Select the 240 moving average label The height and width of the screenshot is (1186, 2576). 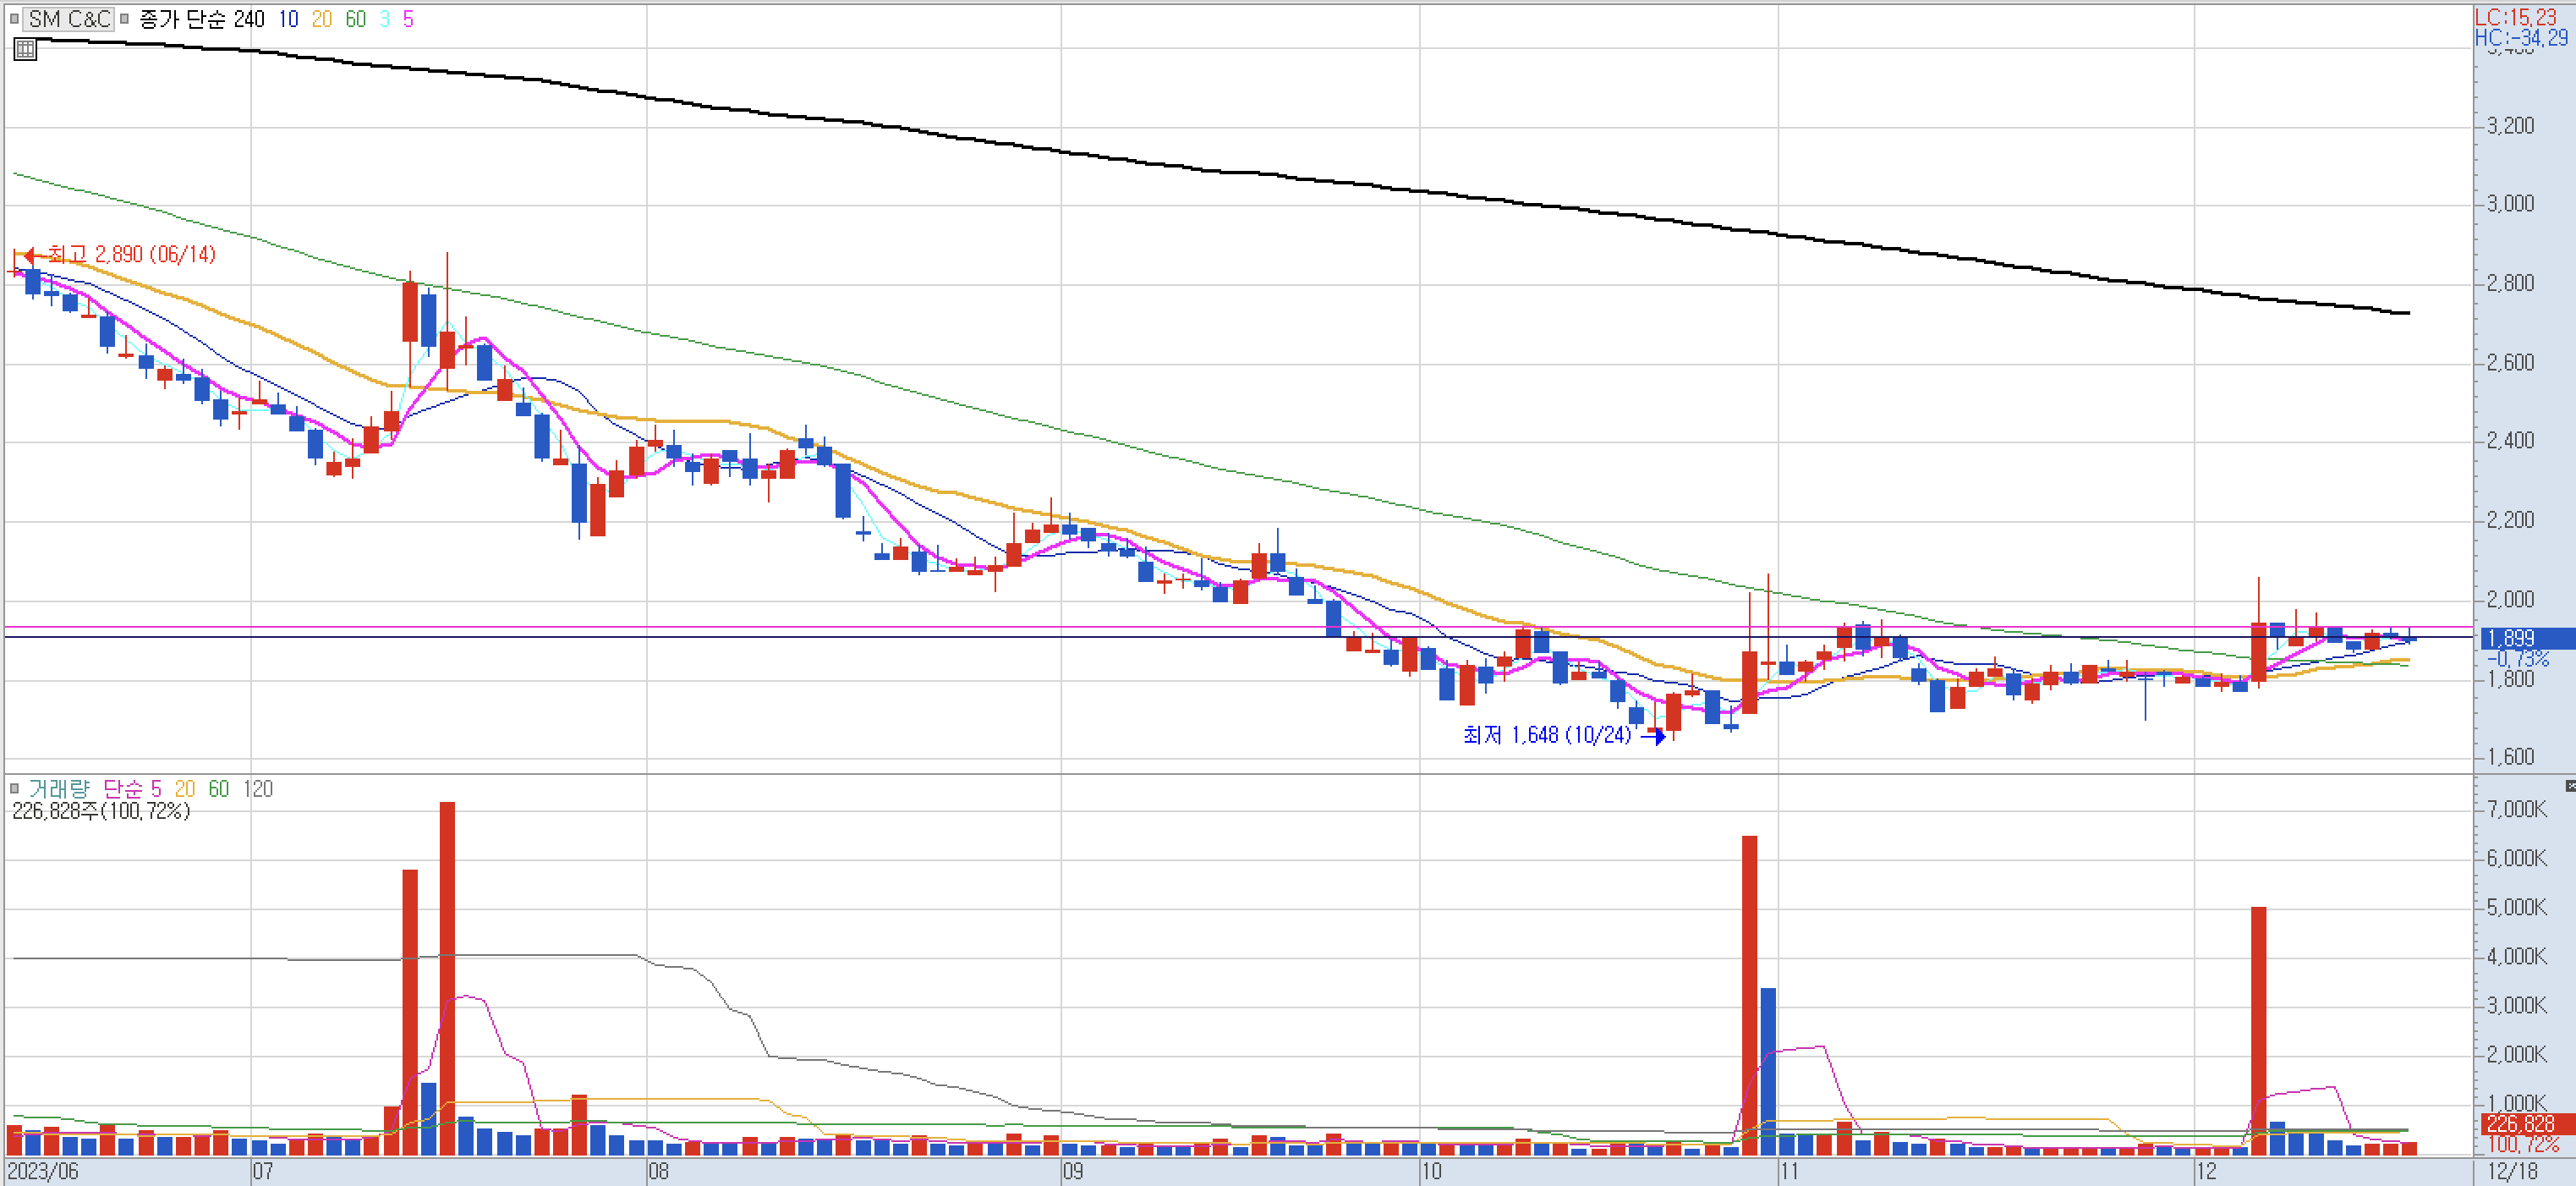249,19
